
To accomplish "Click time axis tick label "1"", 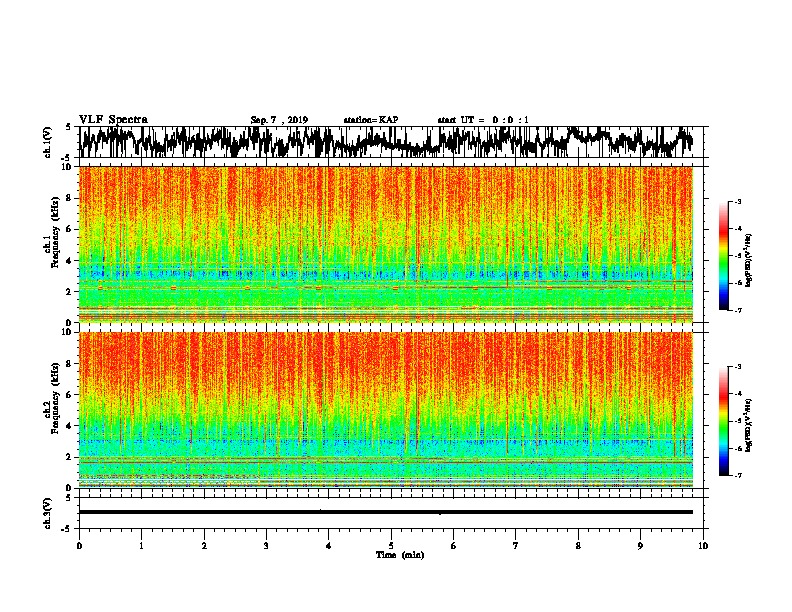I will click(141, 546).
